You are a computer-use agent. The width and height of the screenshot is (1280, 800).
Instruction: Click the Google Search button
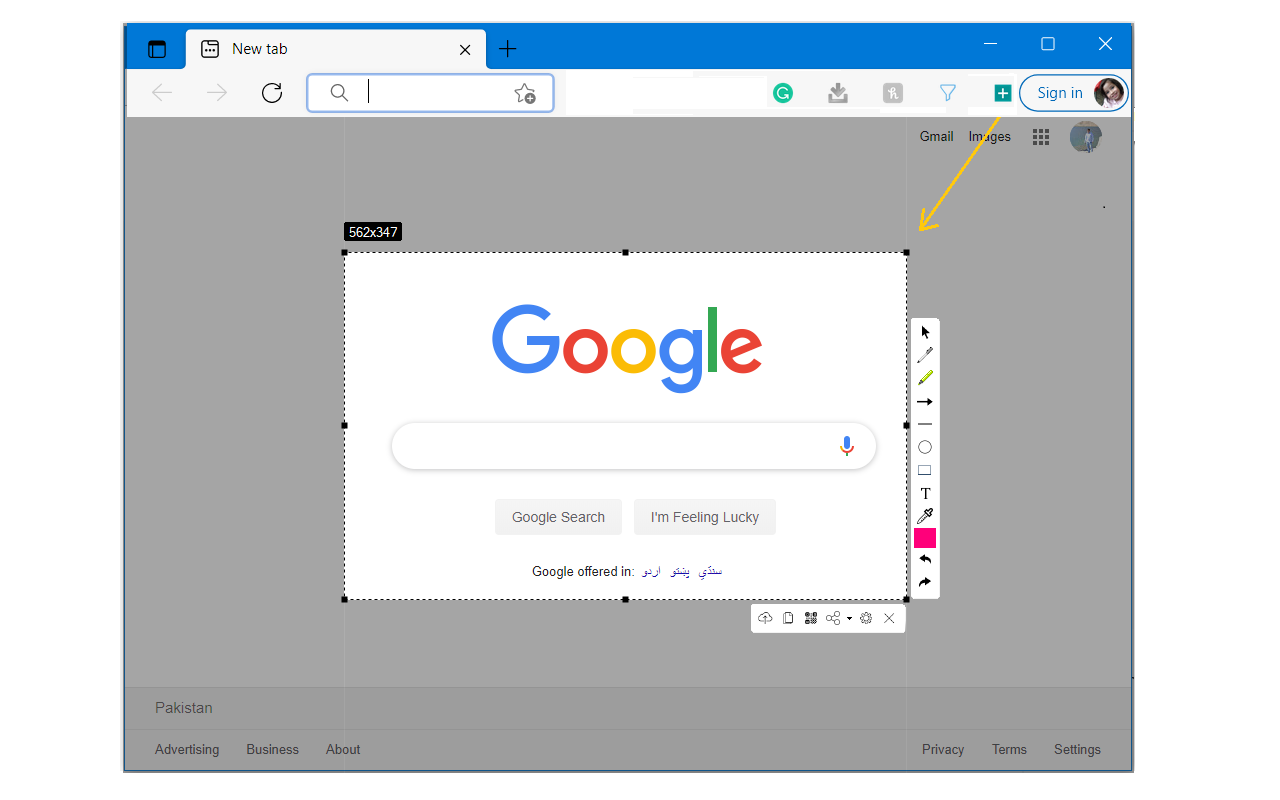click(x=558, y=517)
